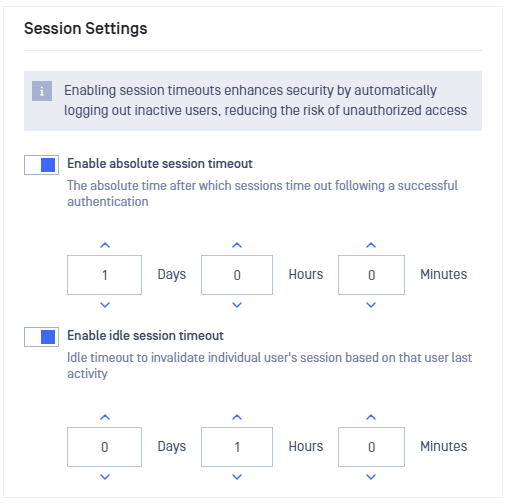The image size is (507, 503).
Task: Increase absolute timeout Days value
Action: [105, 245]
